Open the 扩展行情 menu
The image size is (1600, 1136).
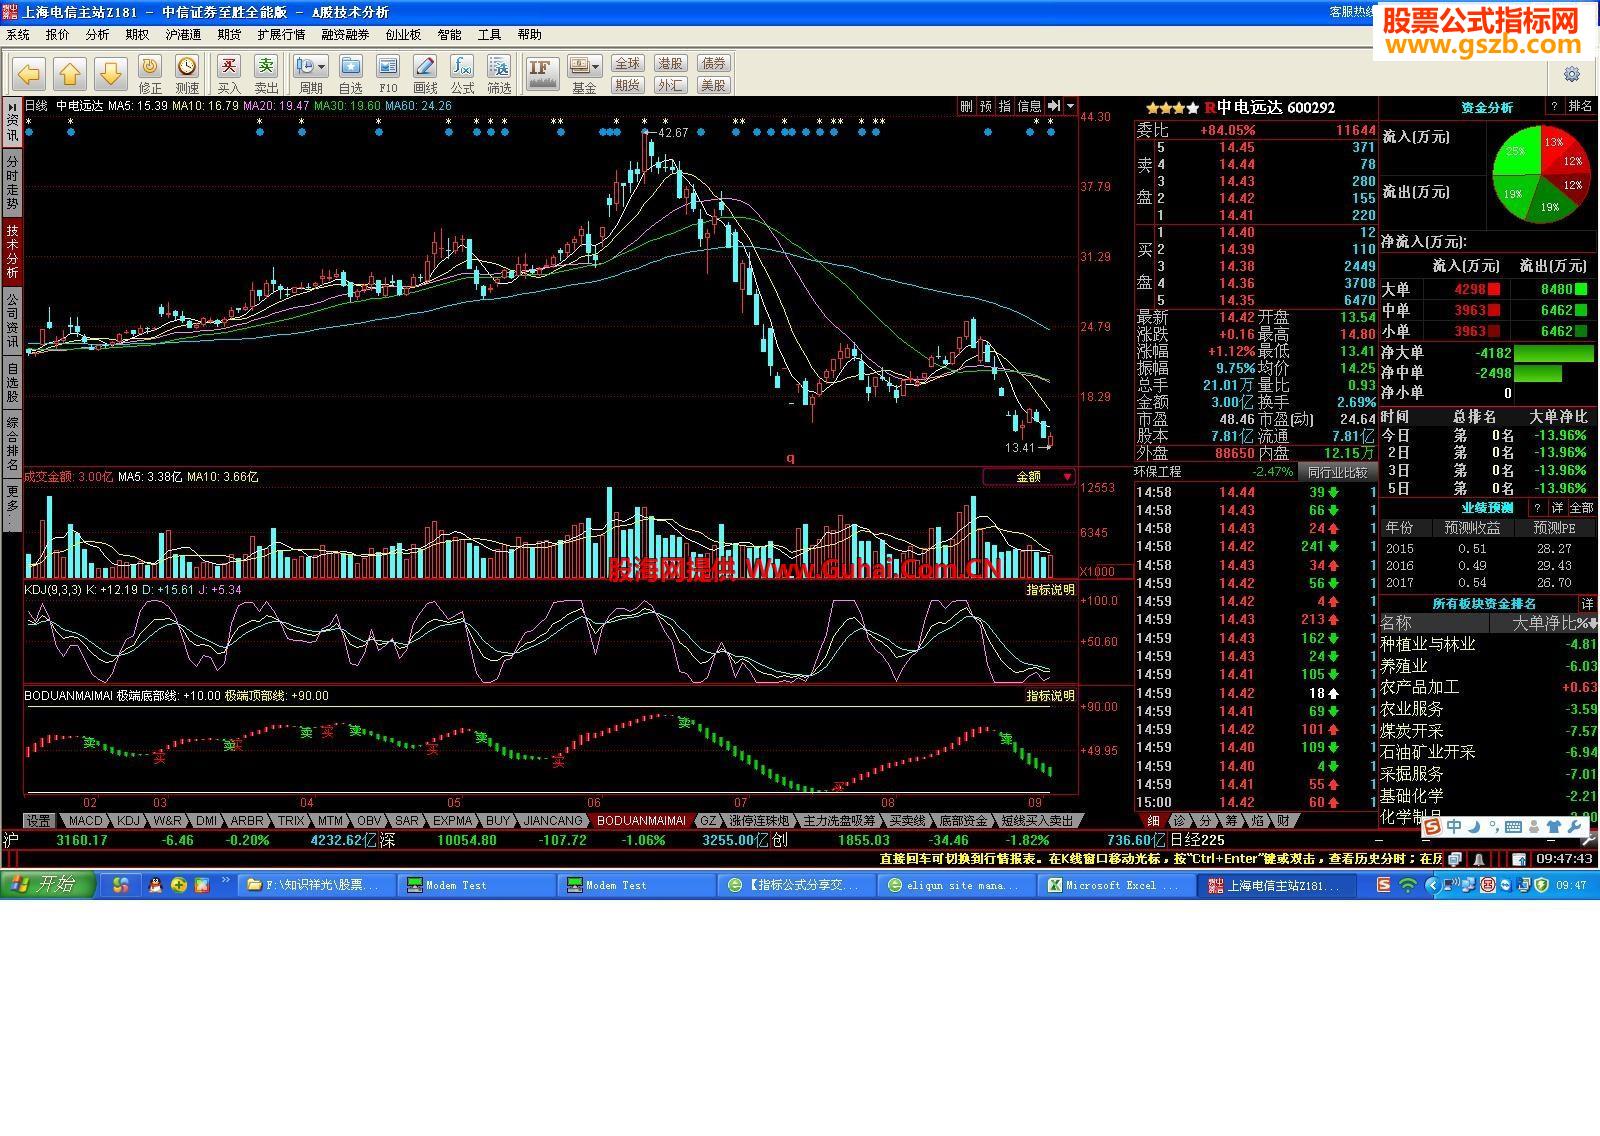pos(281,35)
